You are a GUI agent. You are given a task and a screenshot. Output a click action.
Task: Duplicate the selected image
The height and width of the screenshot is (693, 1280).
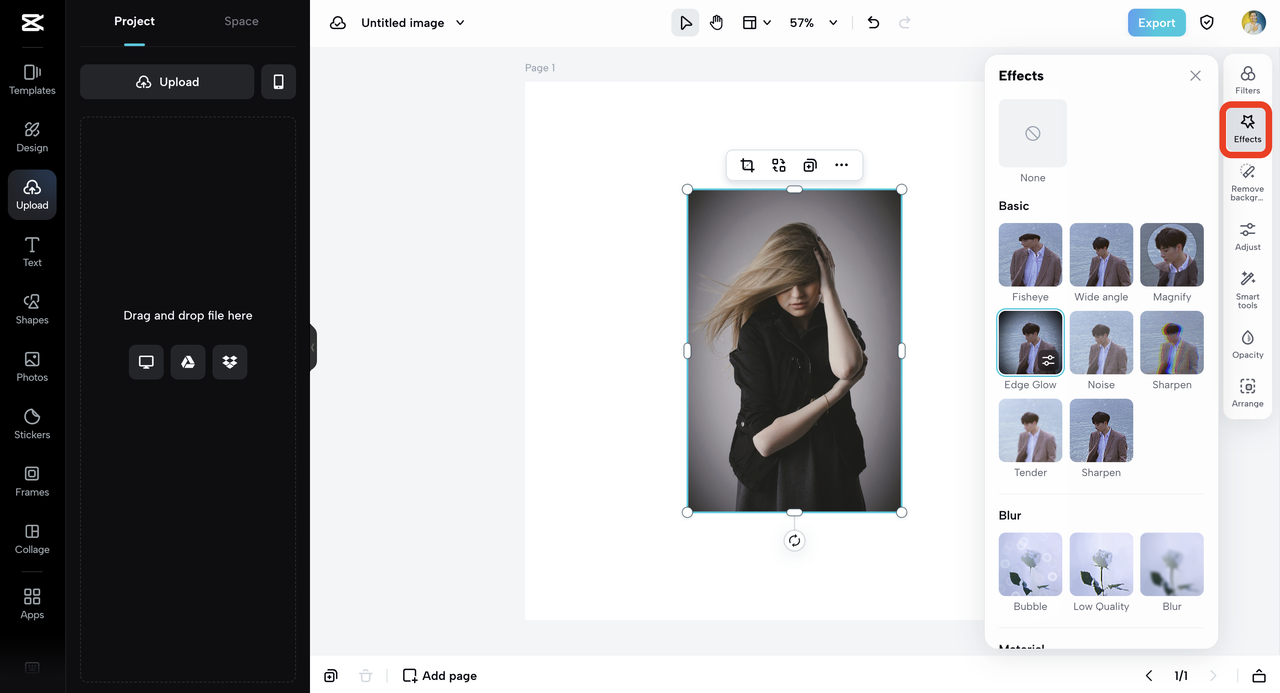(x=810, y=165)
